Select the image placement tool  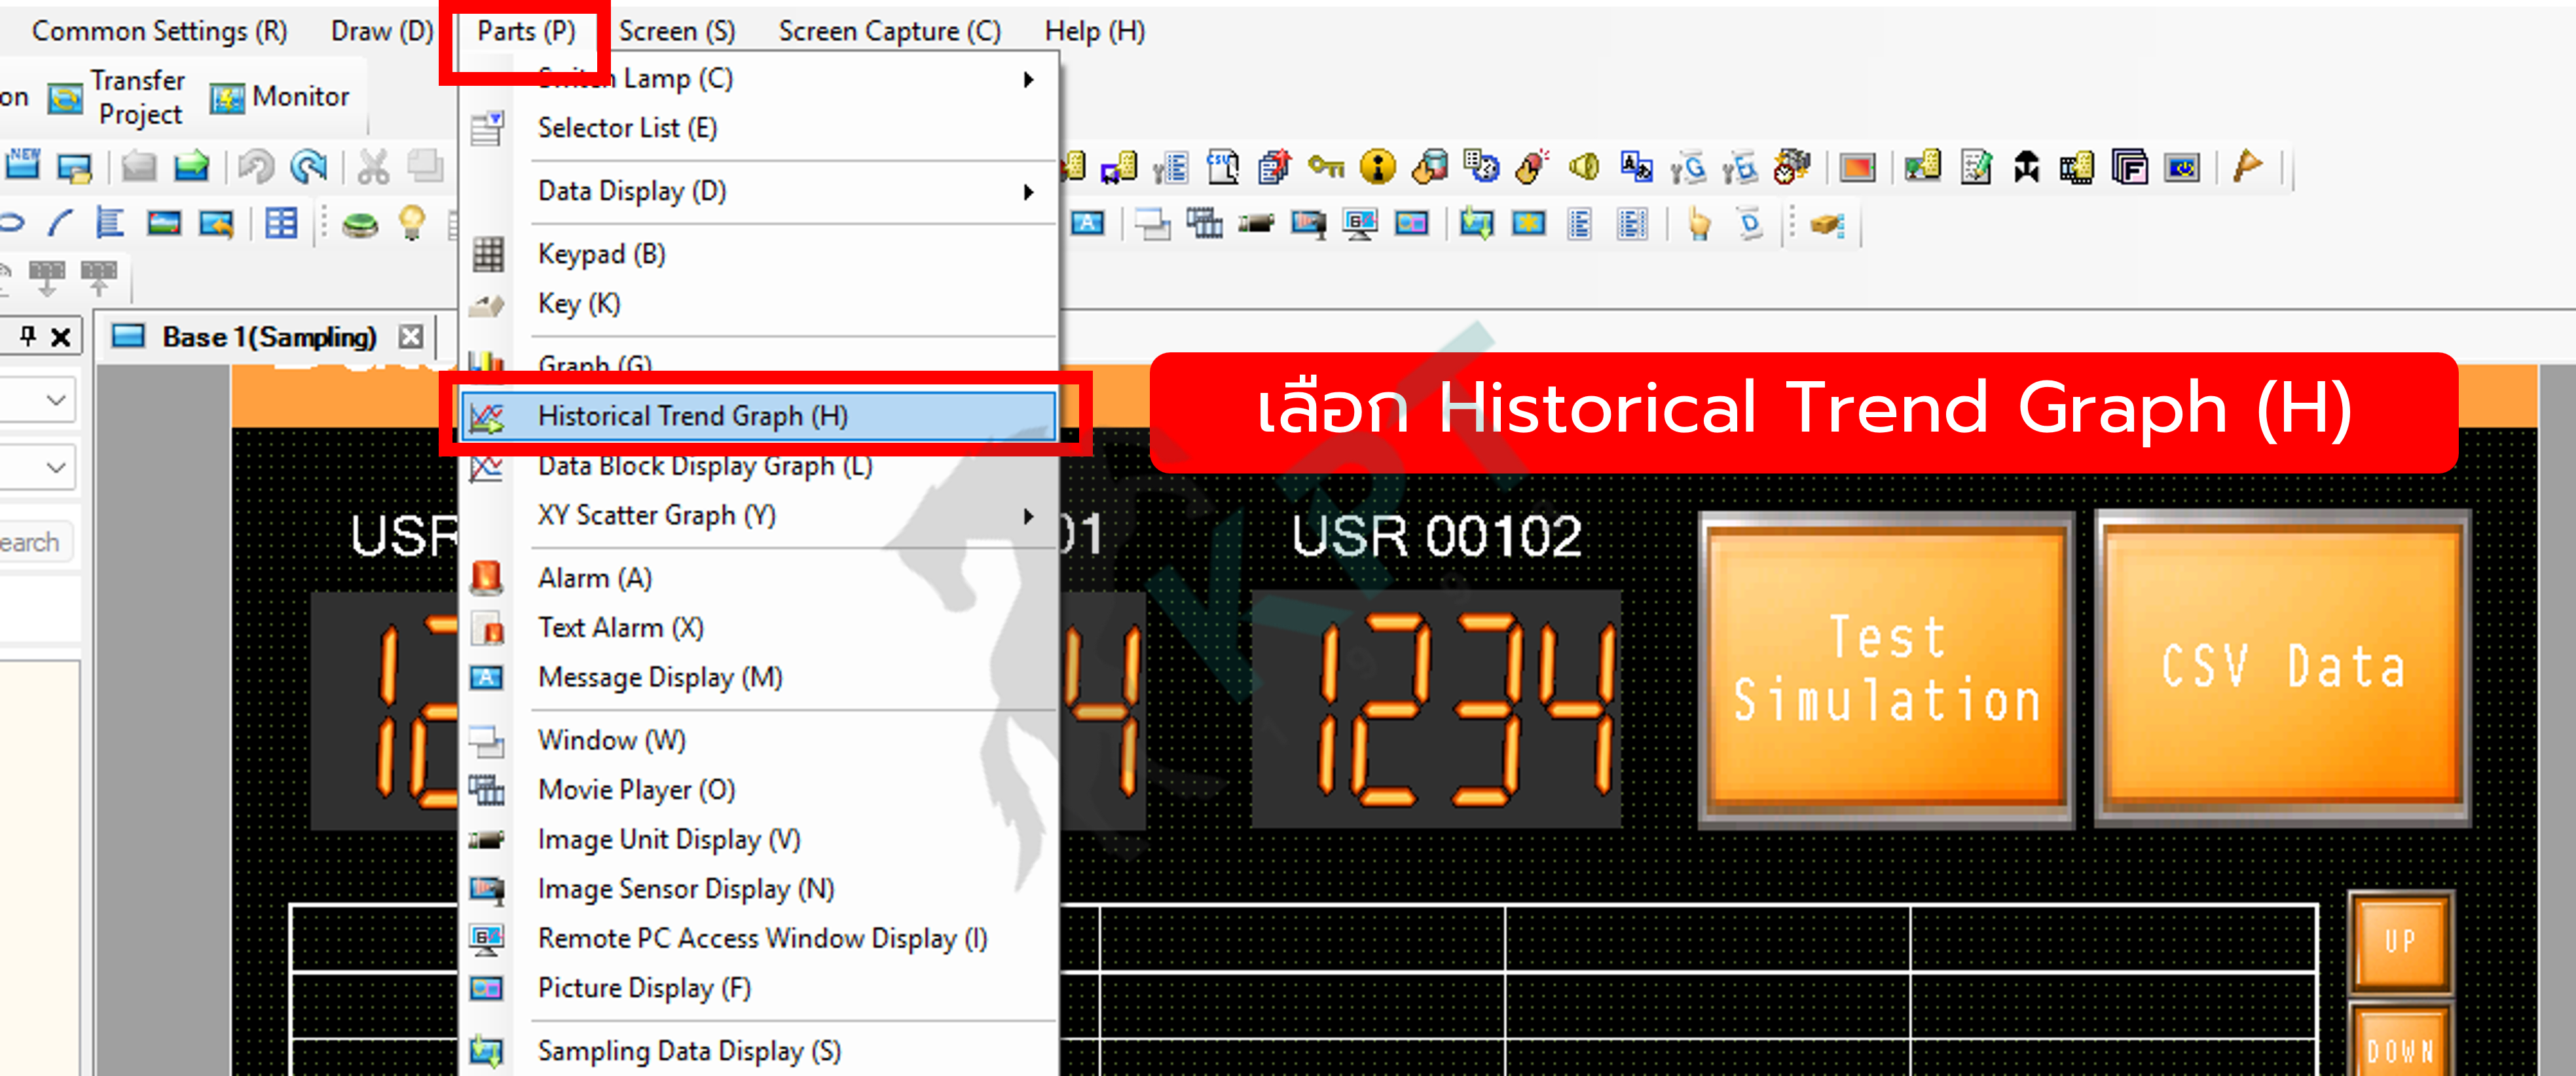coord(163,223)
